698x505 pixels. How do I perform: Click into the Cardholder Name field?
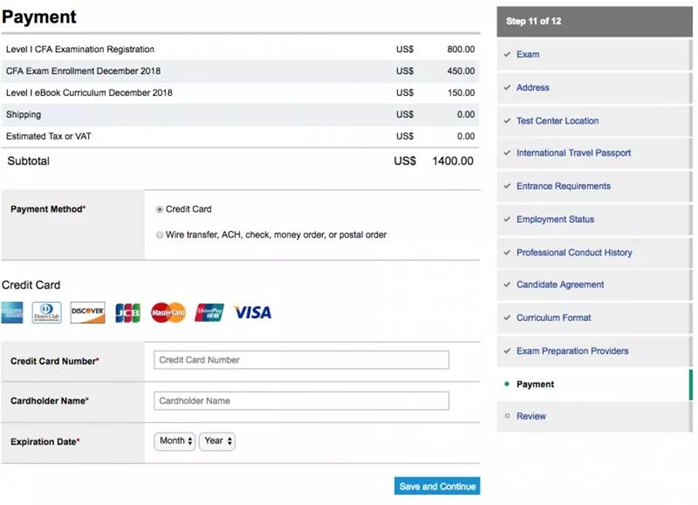tap(301, 401)
